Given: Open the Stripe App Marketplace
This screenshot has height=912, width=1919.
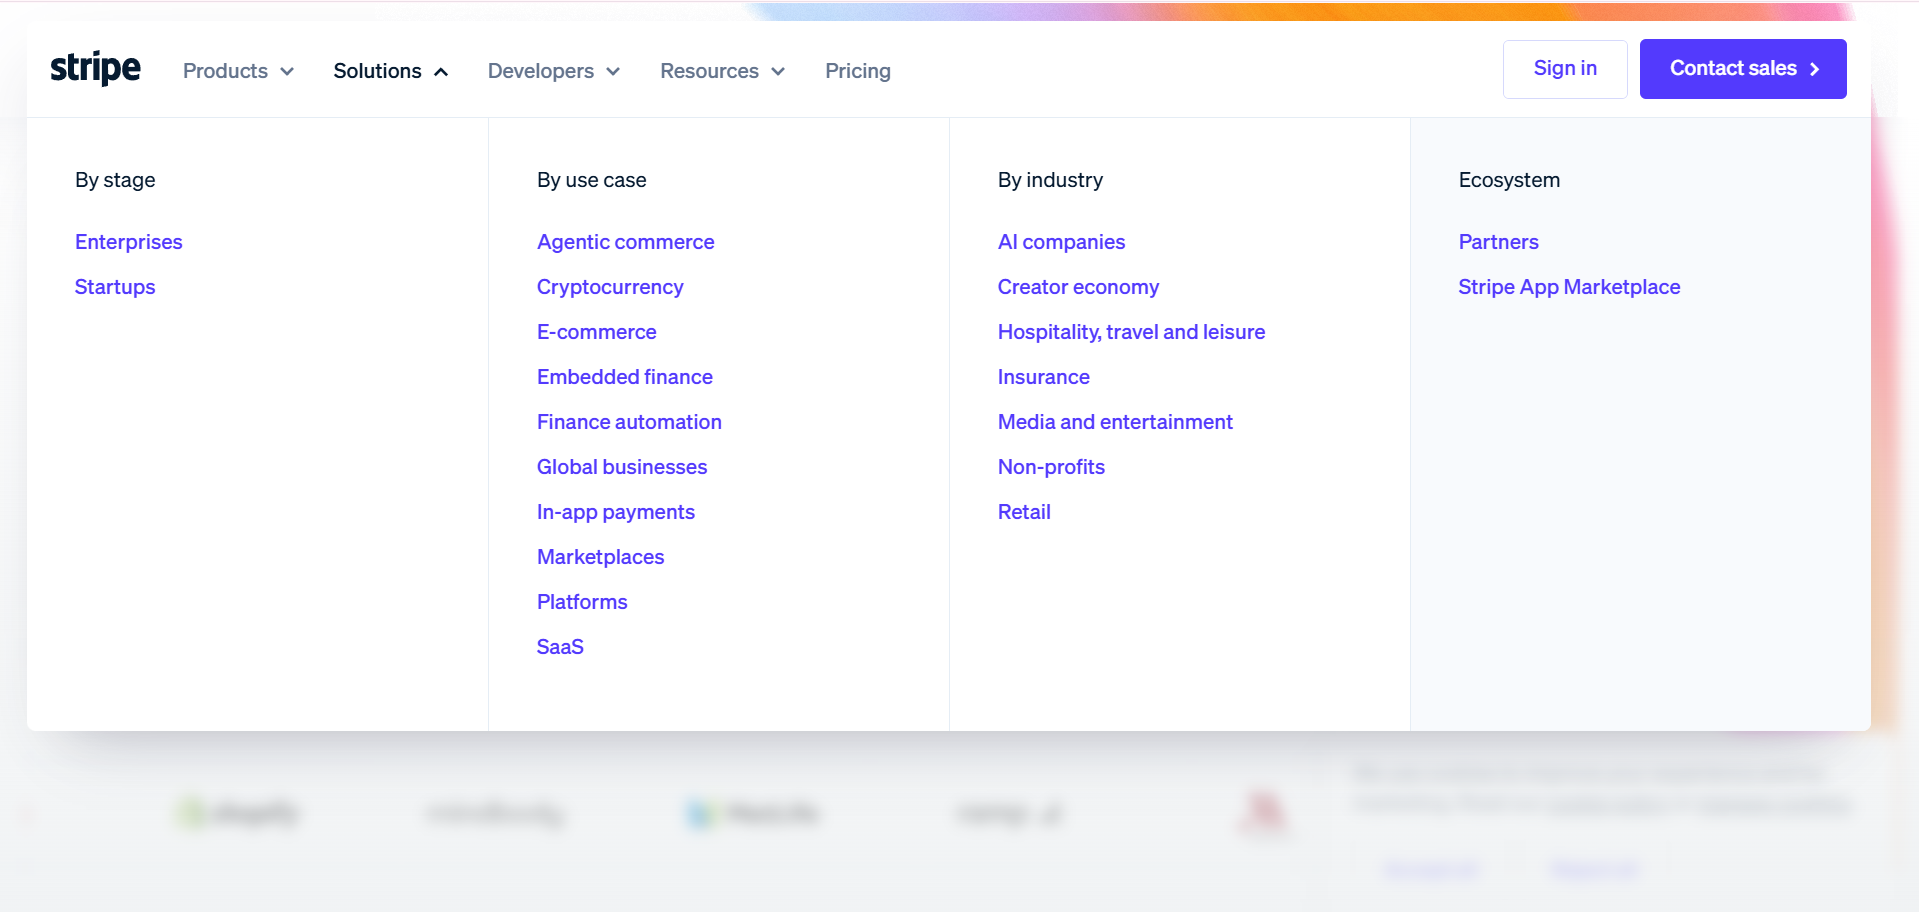Looking at the screenshot, I should point(1569,287).
